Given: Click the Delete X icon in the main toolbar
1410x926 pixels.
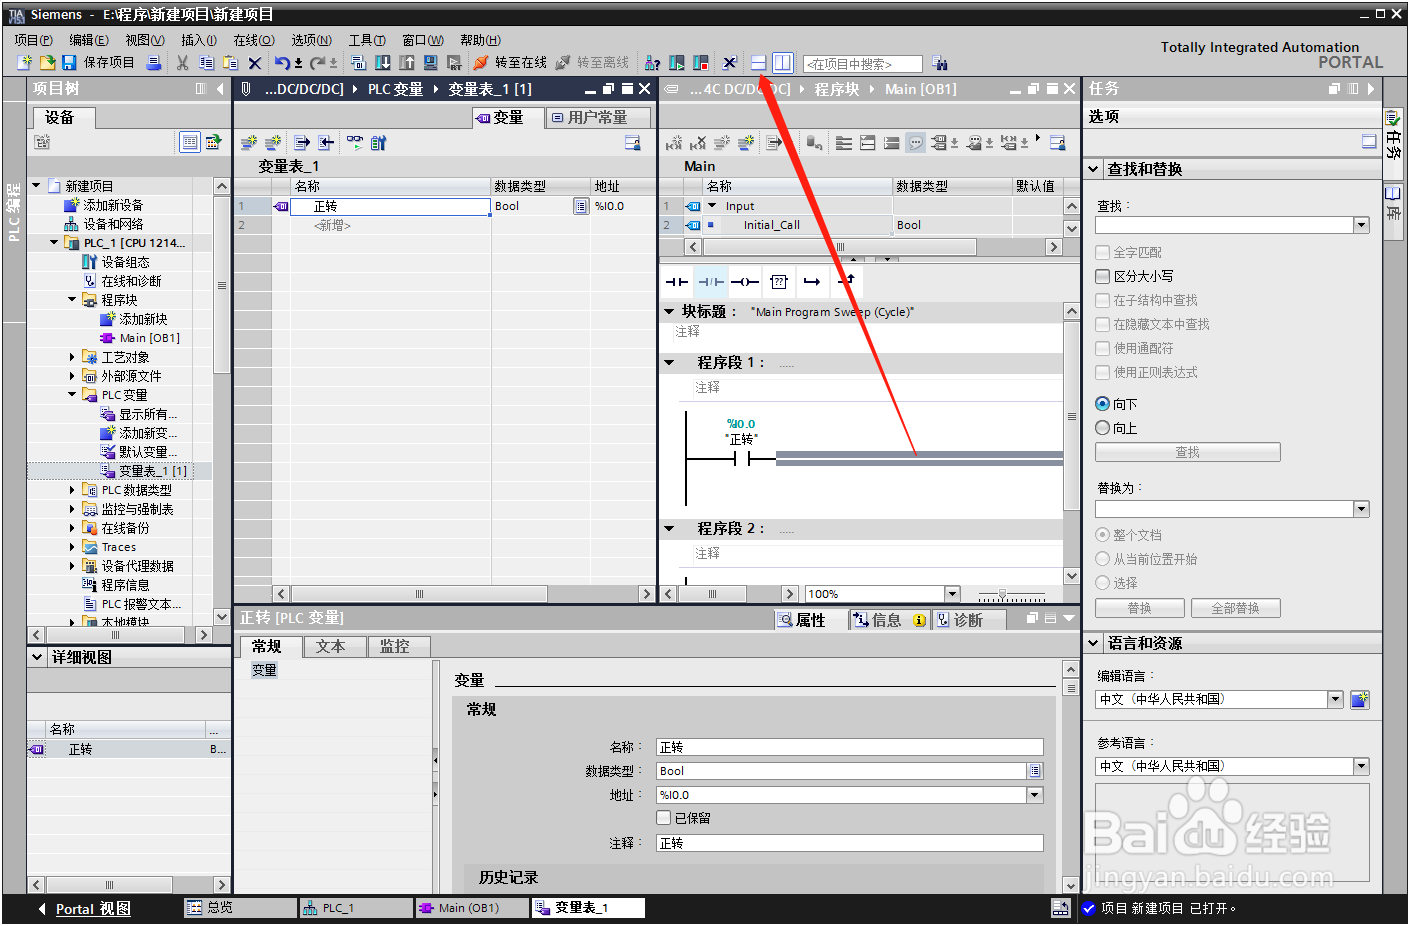Looking at the screenshot, I should tap(255, 63).
